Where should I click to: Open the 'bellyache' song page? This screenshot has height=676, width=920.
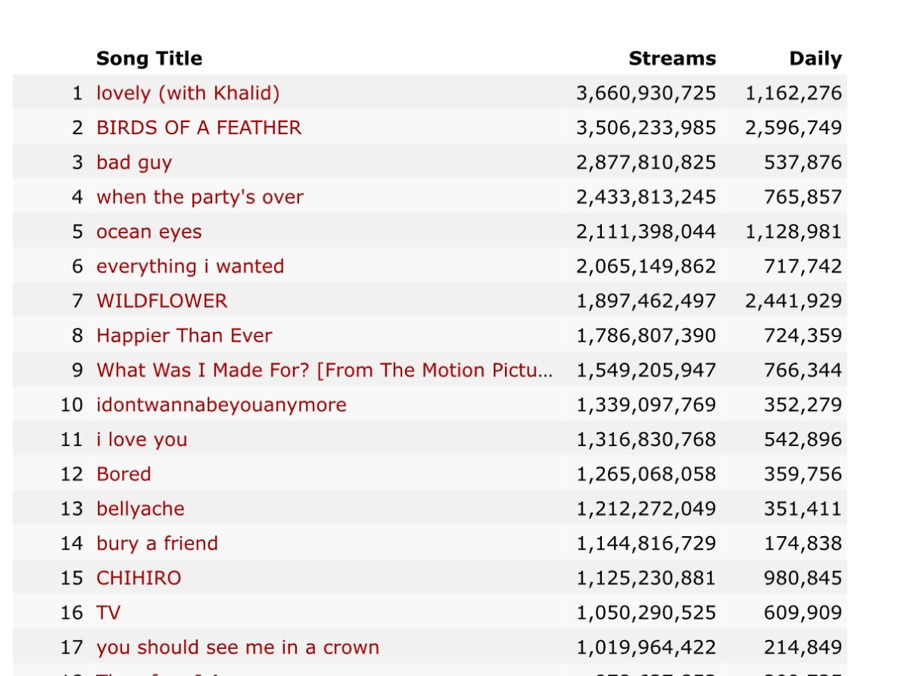tap(140, 509)
